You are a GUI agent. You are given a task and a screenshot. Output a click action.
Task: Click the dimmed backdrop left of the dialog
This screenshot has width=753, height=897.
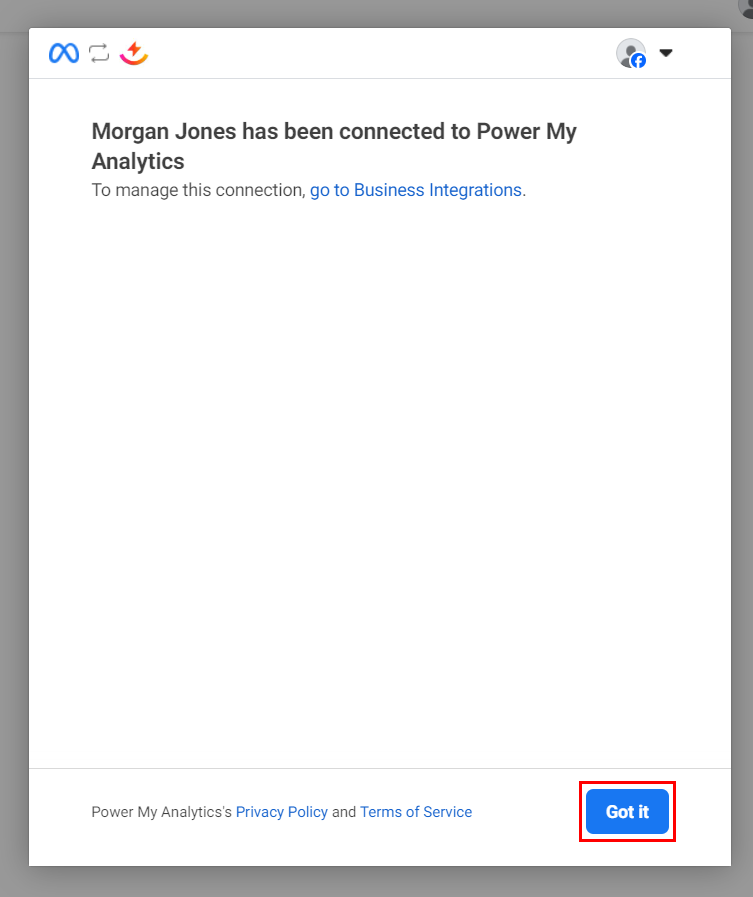pyautogui.click(x=14, y=450)
